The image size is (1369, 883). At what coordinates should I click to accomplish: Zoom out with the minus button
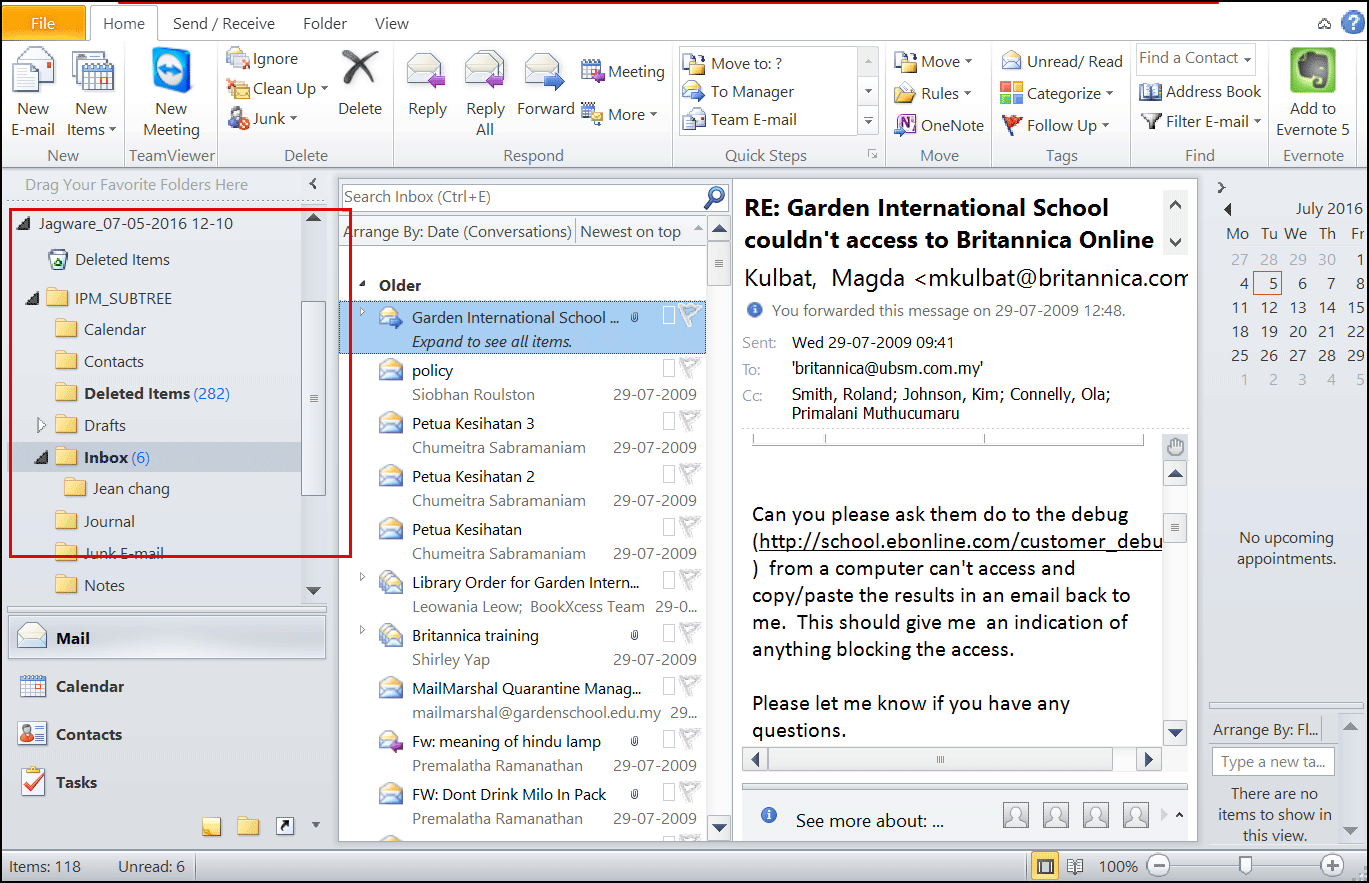(x=1158, y=865)
